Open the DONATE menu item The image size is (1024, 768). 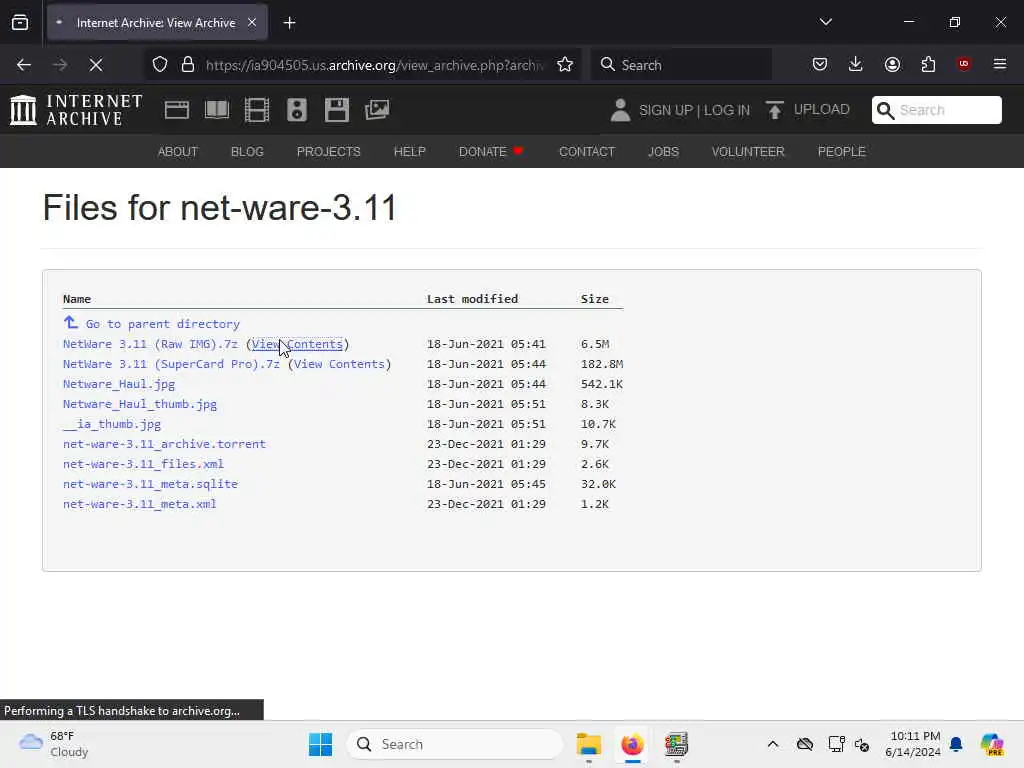[x=491, y=152]
